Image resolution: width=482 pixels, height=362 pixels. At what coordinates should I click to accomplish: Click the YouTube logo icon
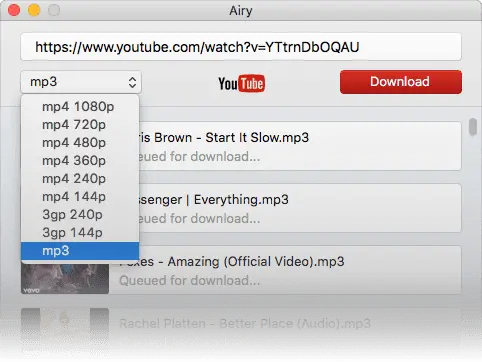pyautogui.click(x=242, y=83)
